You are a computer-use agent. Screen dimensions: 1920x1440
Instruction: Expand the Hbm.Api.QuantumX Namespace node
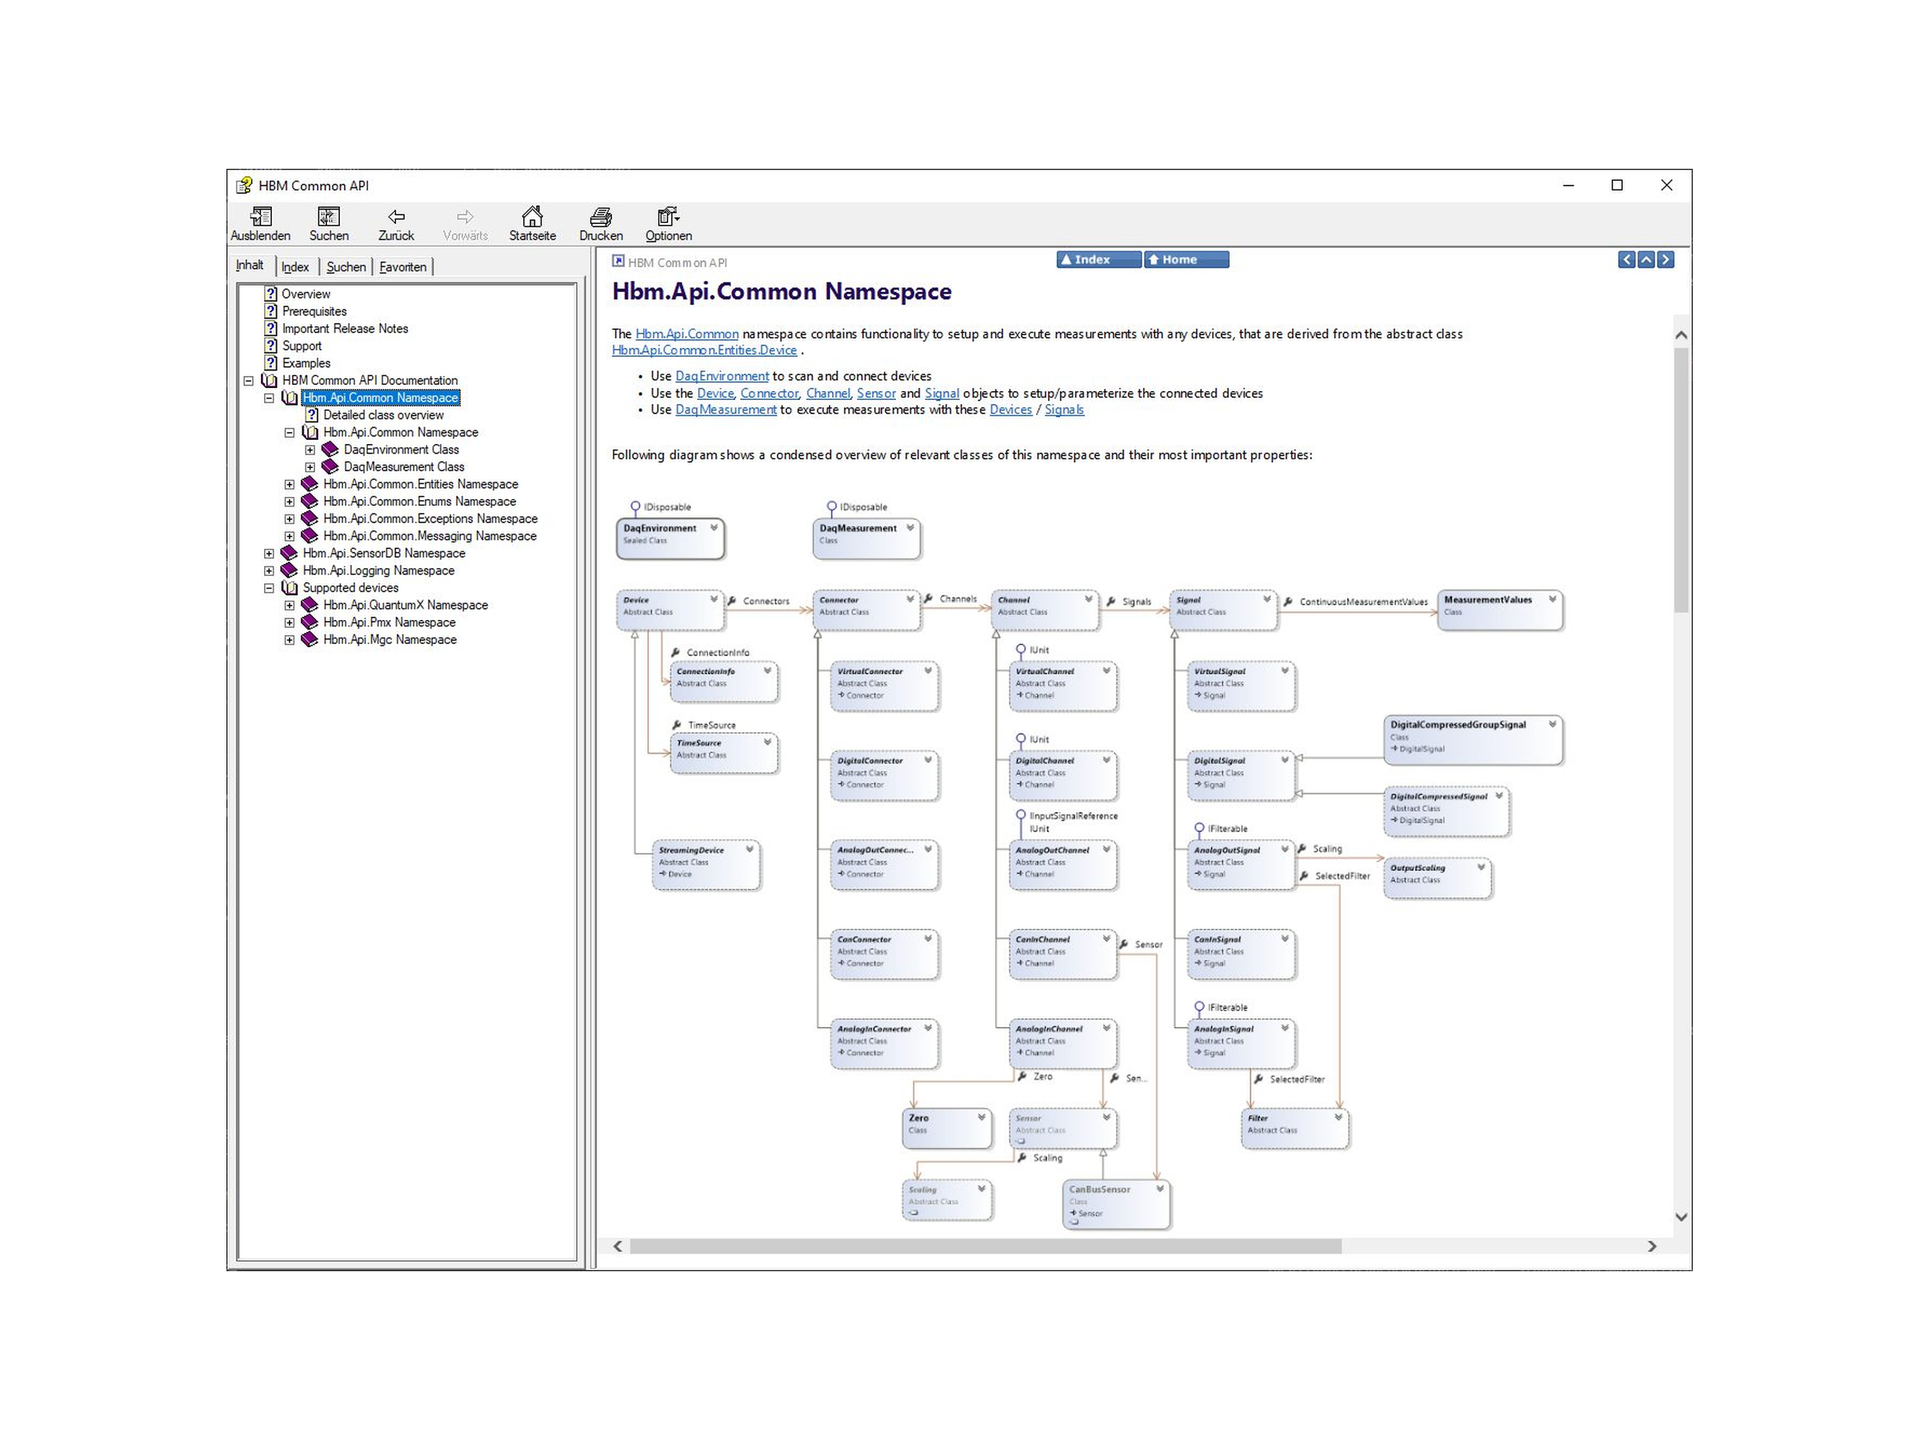pyautogui.click(x=290, y=605)
